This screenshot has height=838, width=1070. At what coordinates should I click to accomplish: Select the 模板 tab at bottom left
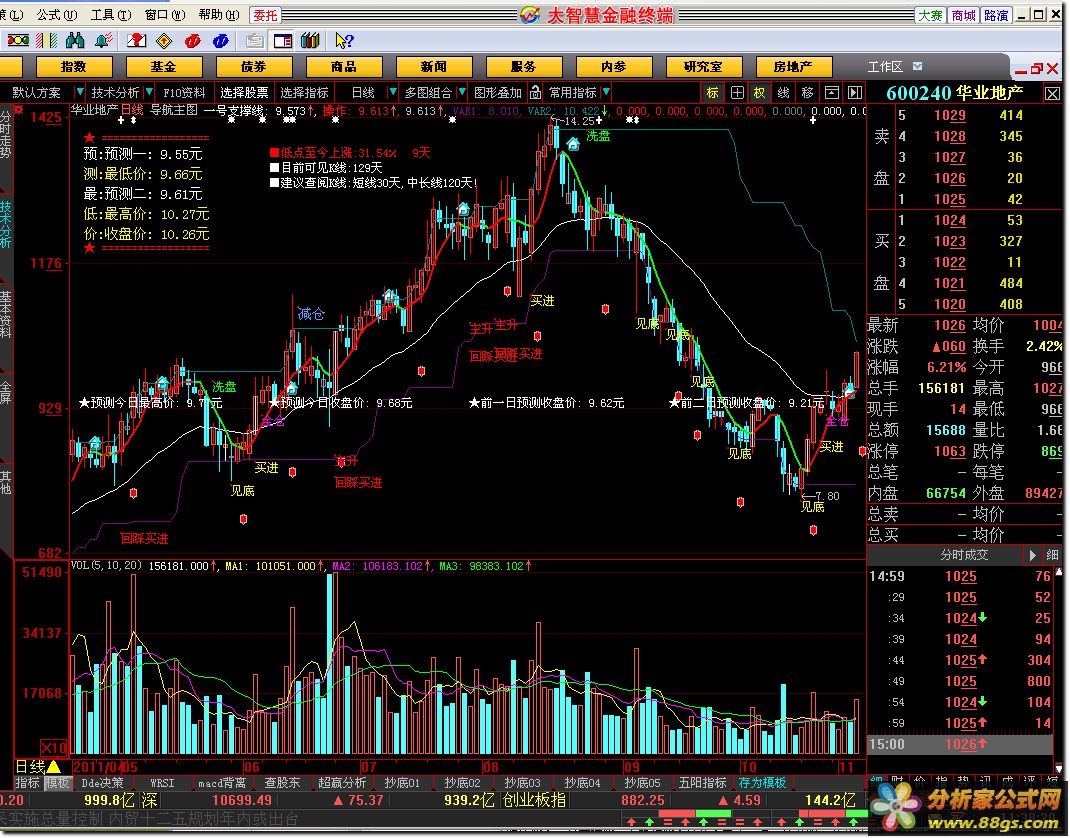coord(57,783)
